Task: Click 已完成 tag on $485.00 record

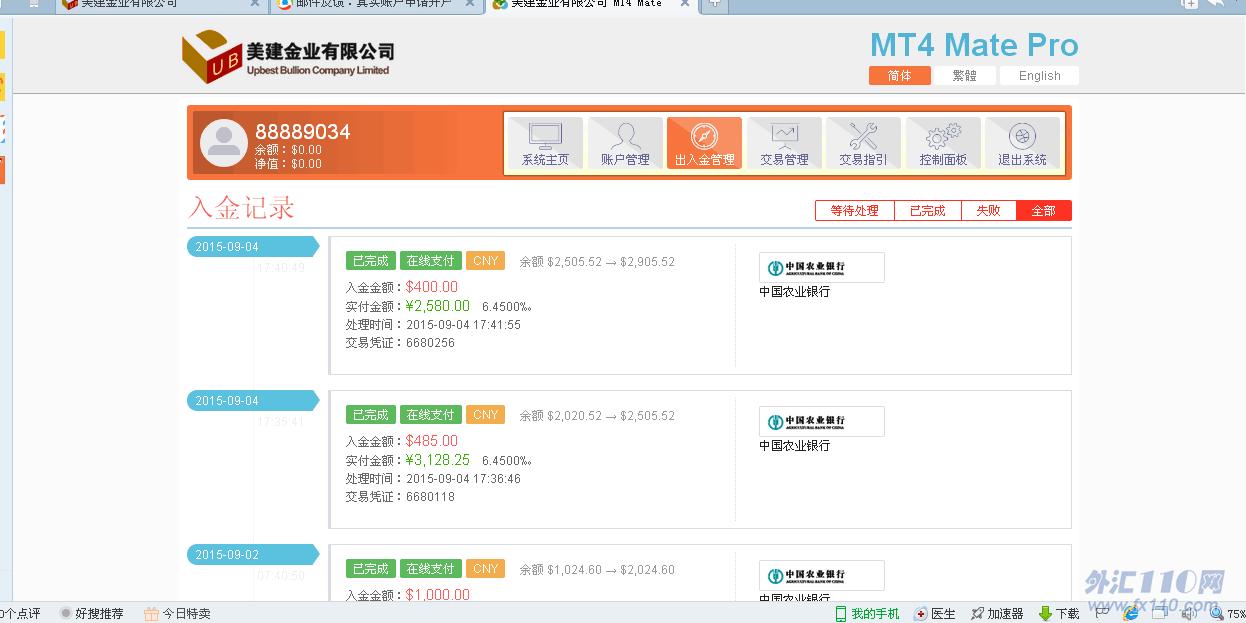Action: click(370, 415)
